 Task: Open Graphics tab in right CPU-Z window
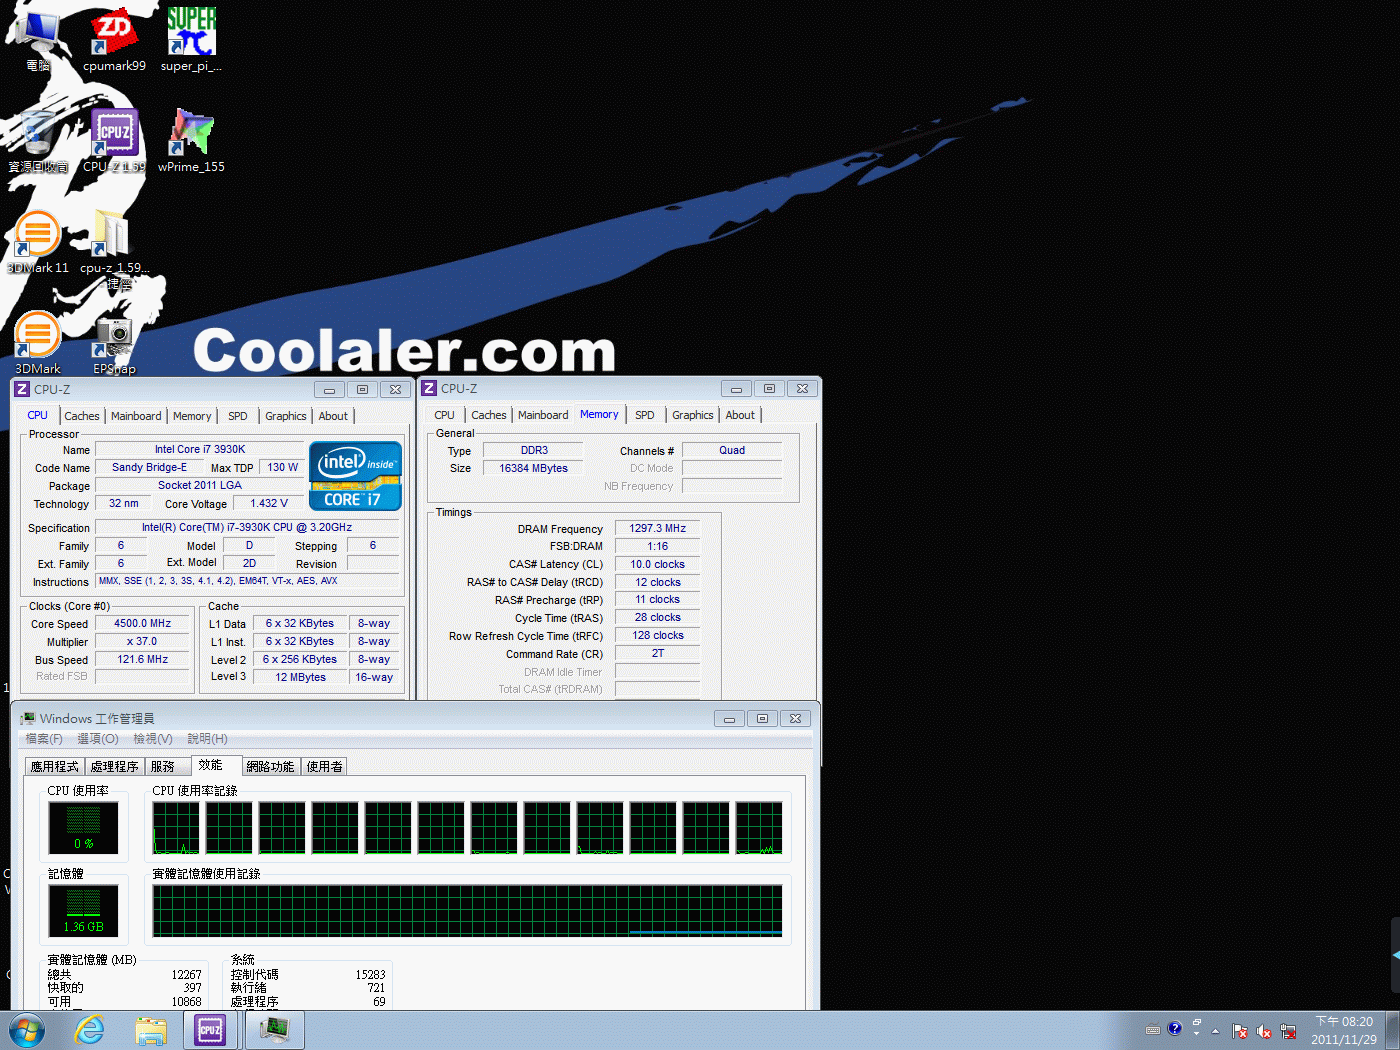pyautogui.click(x=693, y=415)
